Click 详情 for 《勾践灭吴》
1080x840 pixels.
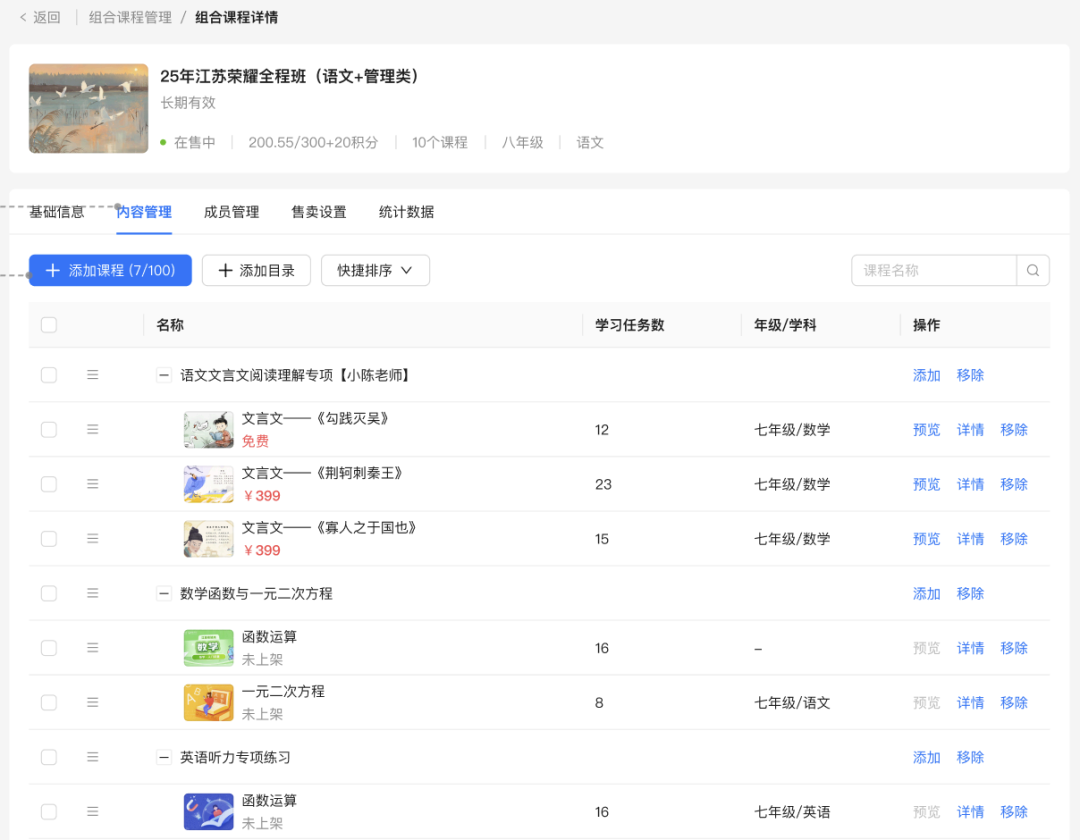click(970, 430)
